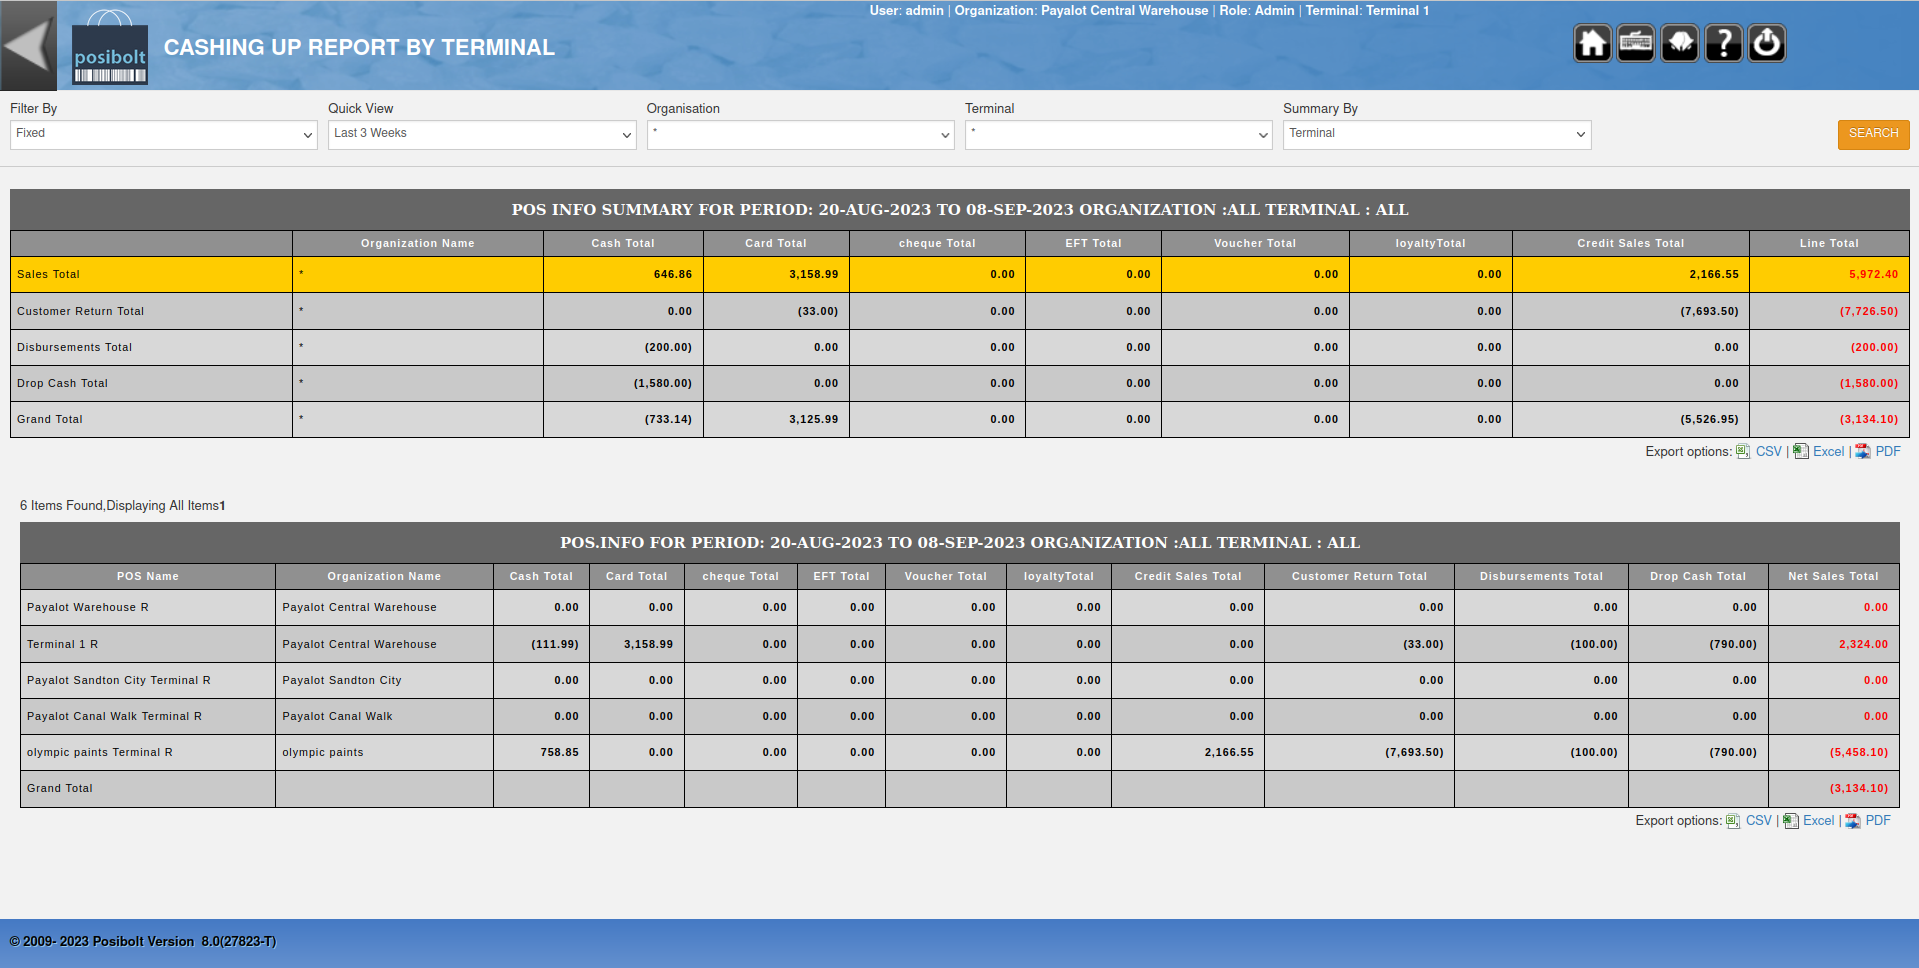Open the Terminal filter dropdown
This screenshot has width=1919, height=968.
(1118, 135)
